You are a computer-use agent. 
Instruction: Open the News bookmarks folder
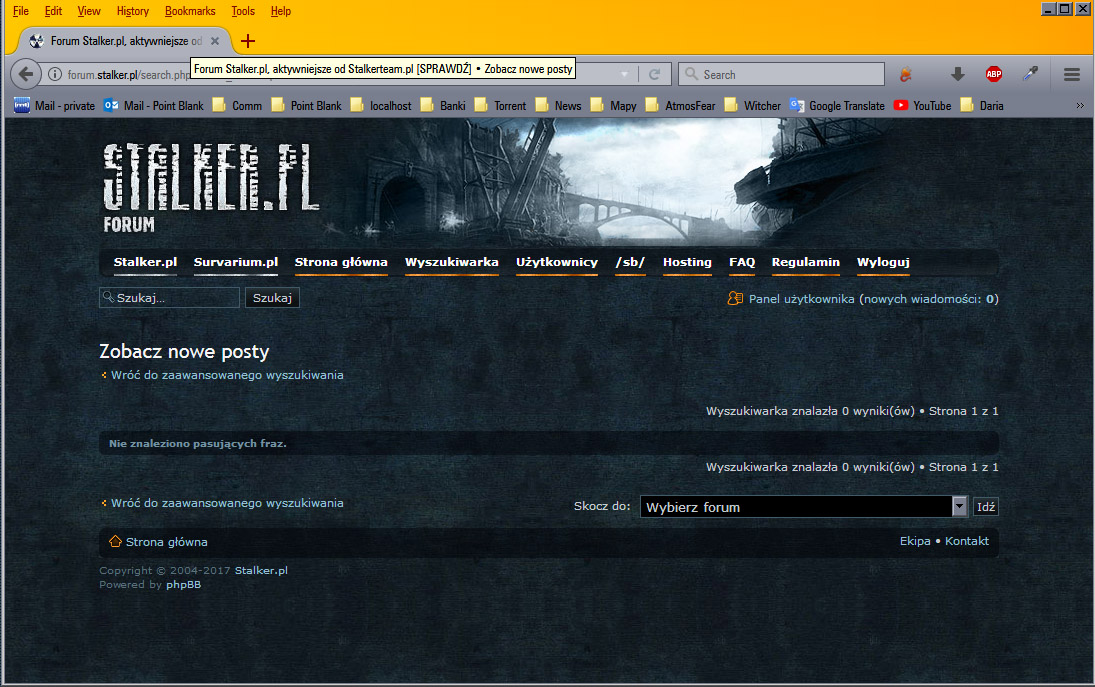click(x=558, y=105)
